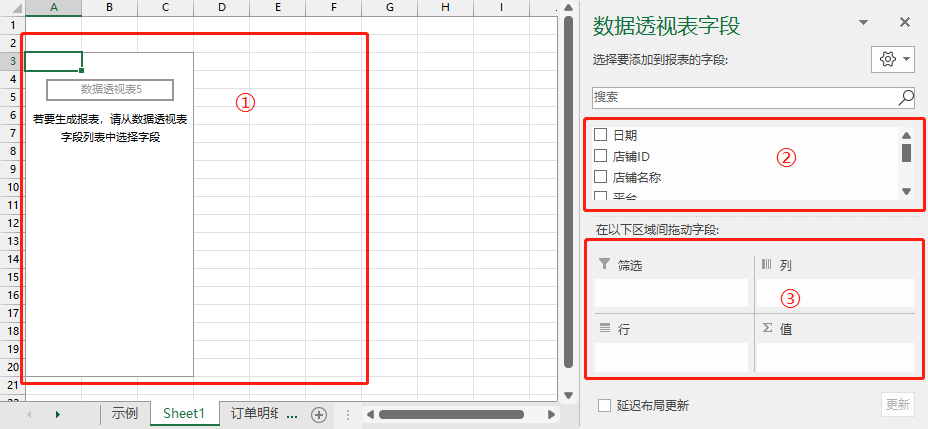The height and width of the screenshot is (429, 928).
Task: Open the field list settings gear menu
Action: point(892,59)
